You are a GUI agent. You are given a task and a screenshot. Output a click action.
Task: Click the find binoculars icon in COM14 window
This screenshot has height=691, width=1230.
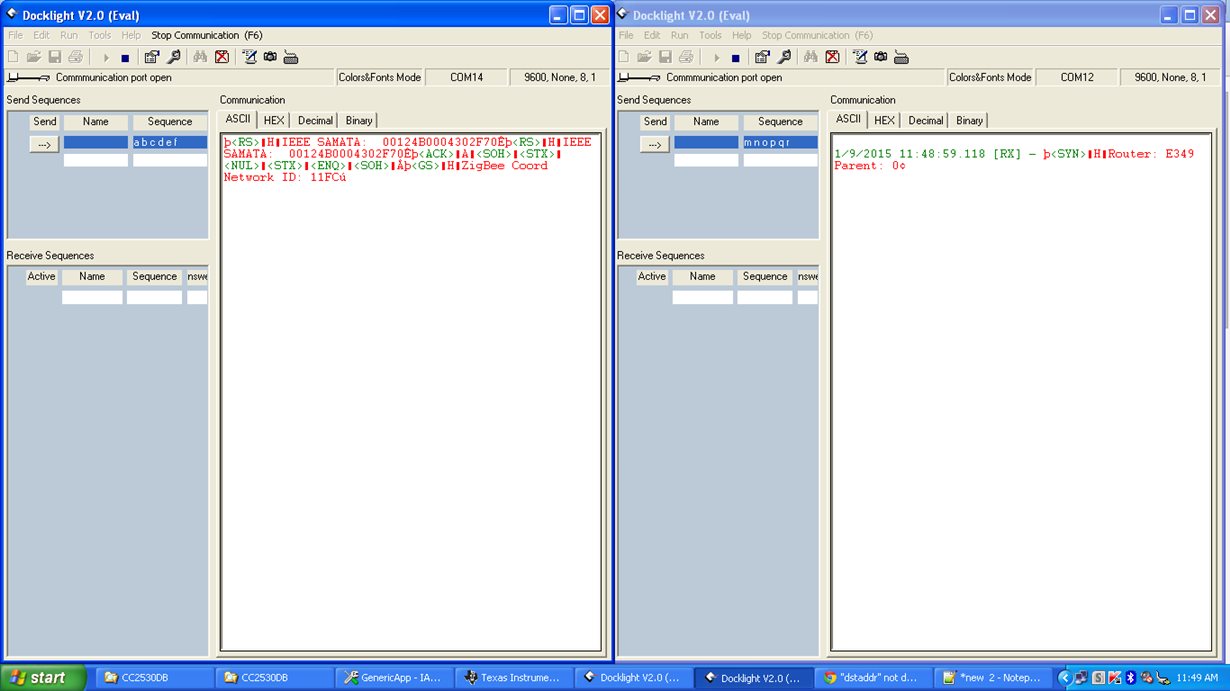[x=200, y=57]
